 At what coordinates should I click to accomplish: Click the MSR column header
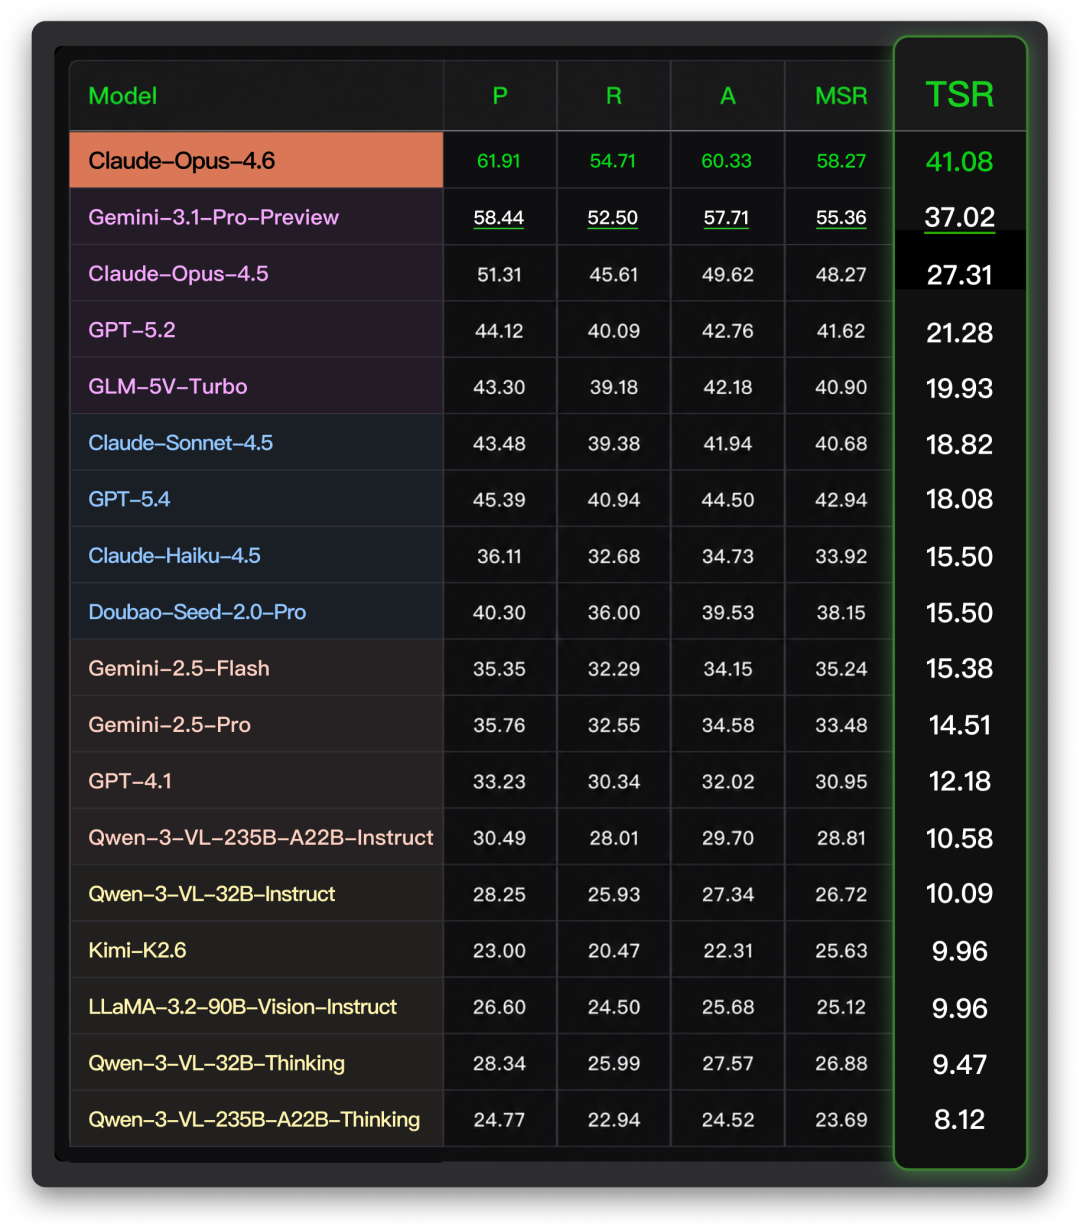coord(841,96)
